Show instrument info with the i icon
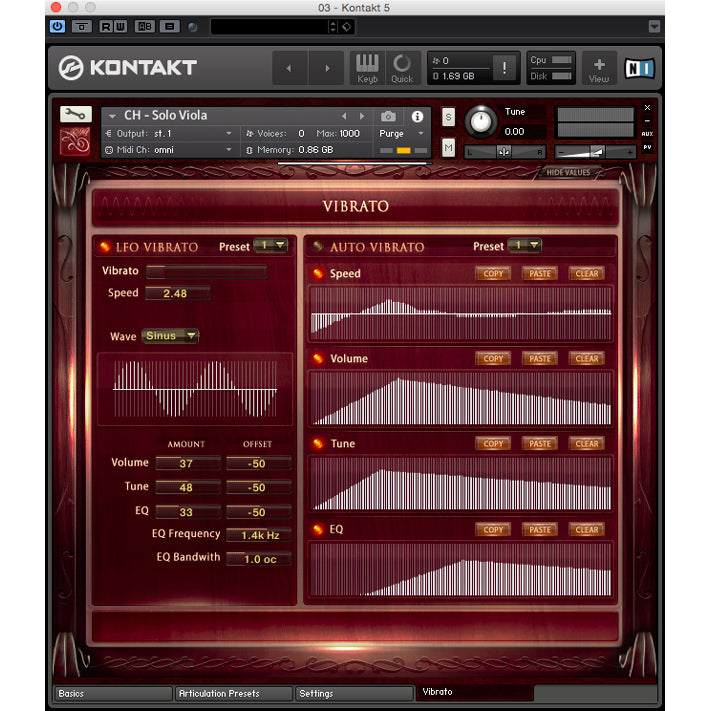Viewport: 711px width, 711px height. click(417, 116)
